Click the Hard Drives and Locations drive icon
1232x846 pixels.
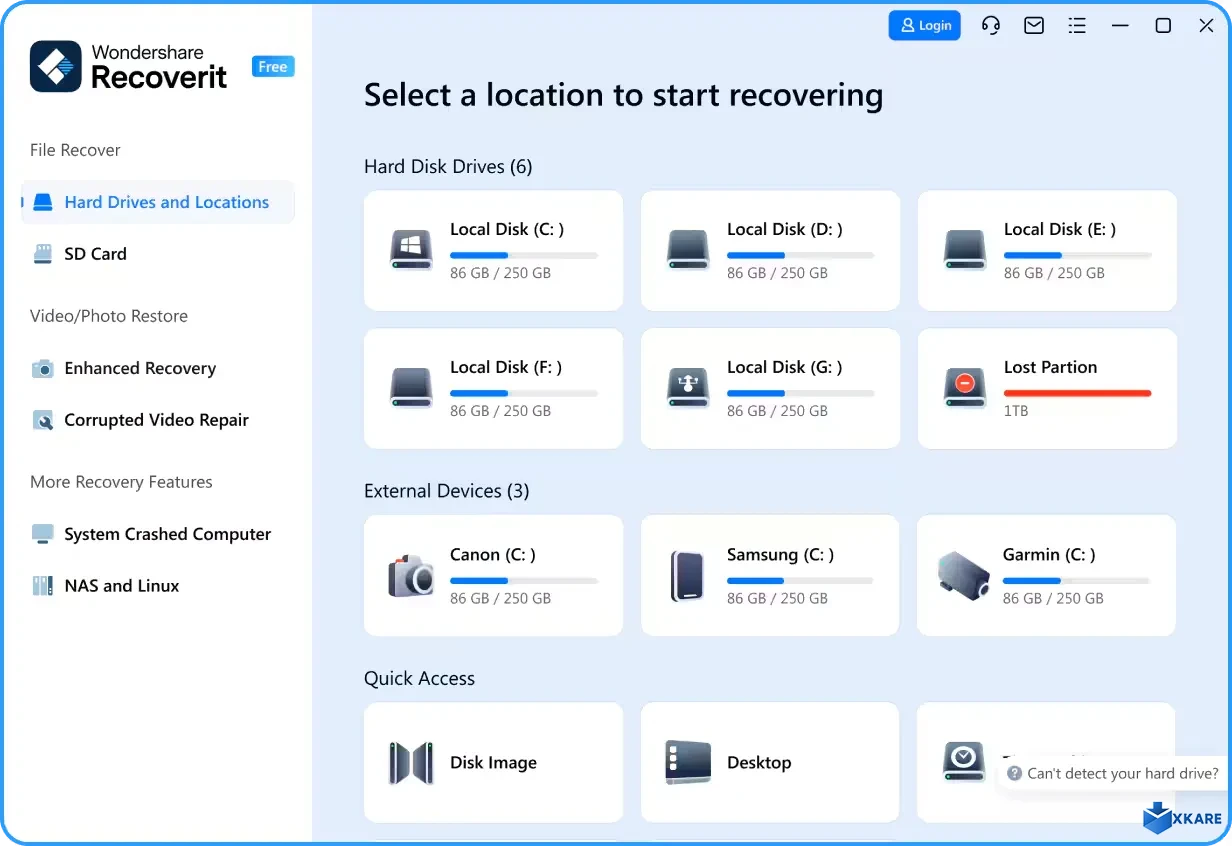click(x=42, y=202)
